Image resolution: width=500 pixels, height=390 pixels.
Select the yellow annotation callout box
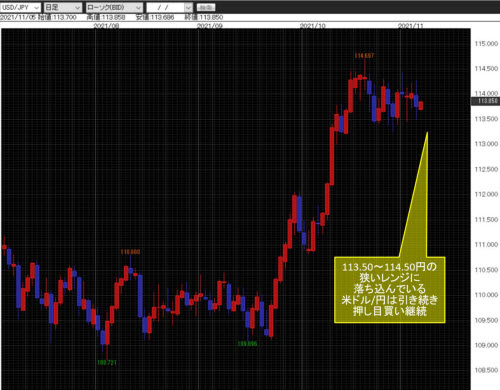390,290
